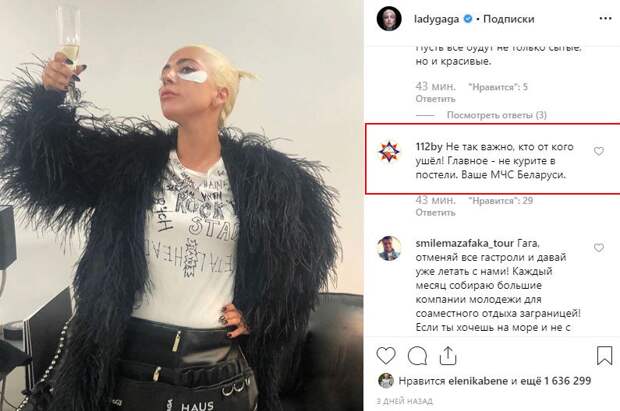Like the 112by comment

point(599,151)
